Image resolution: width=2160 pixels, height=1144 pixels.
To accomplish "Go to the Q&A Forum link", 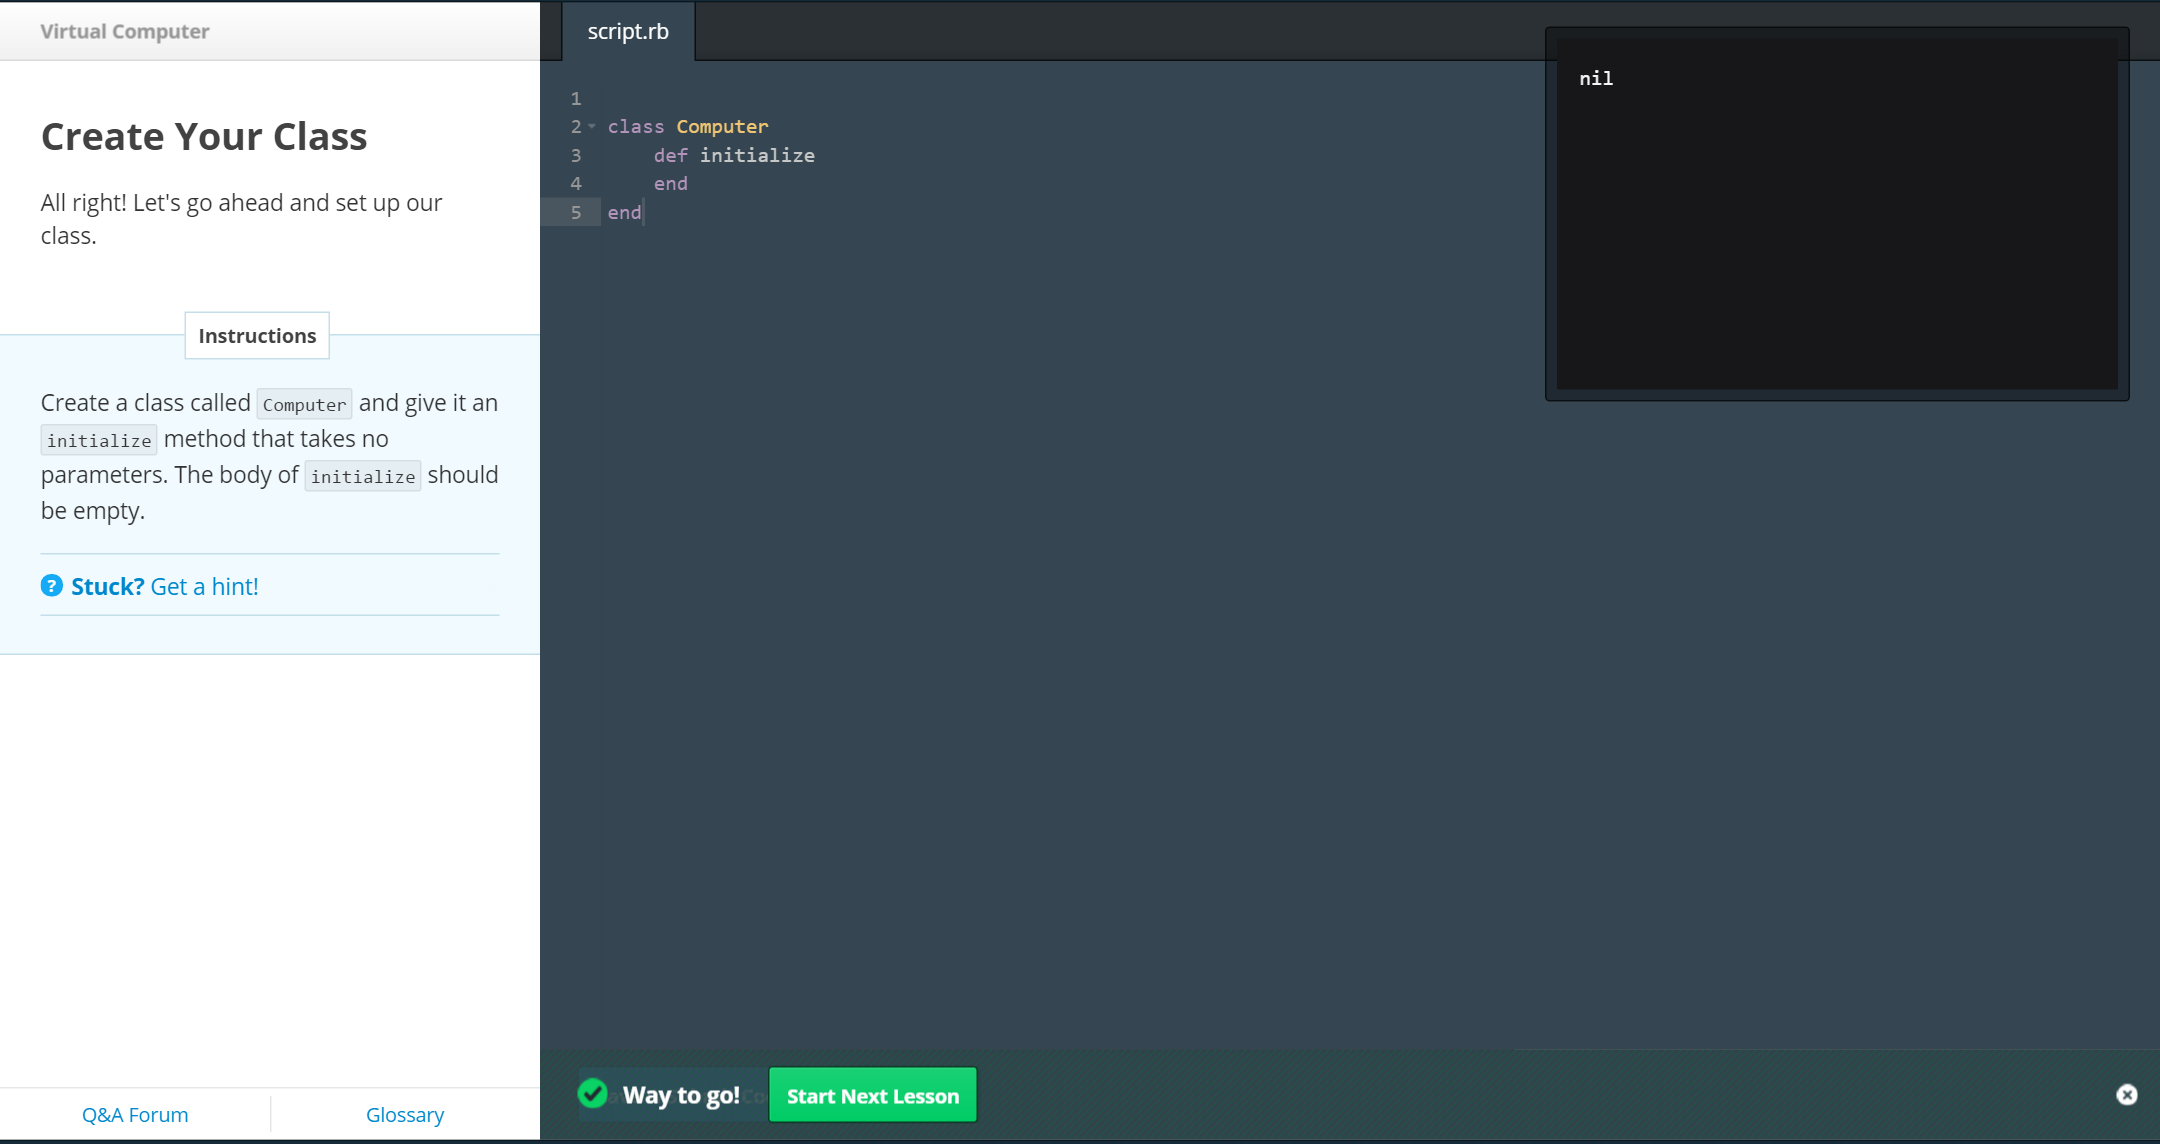I will 135,1114.
